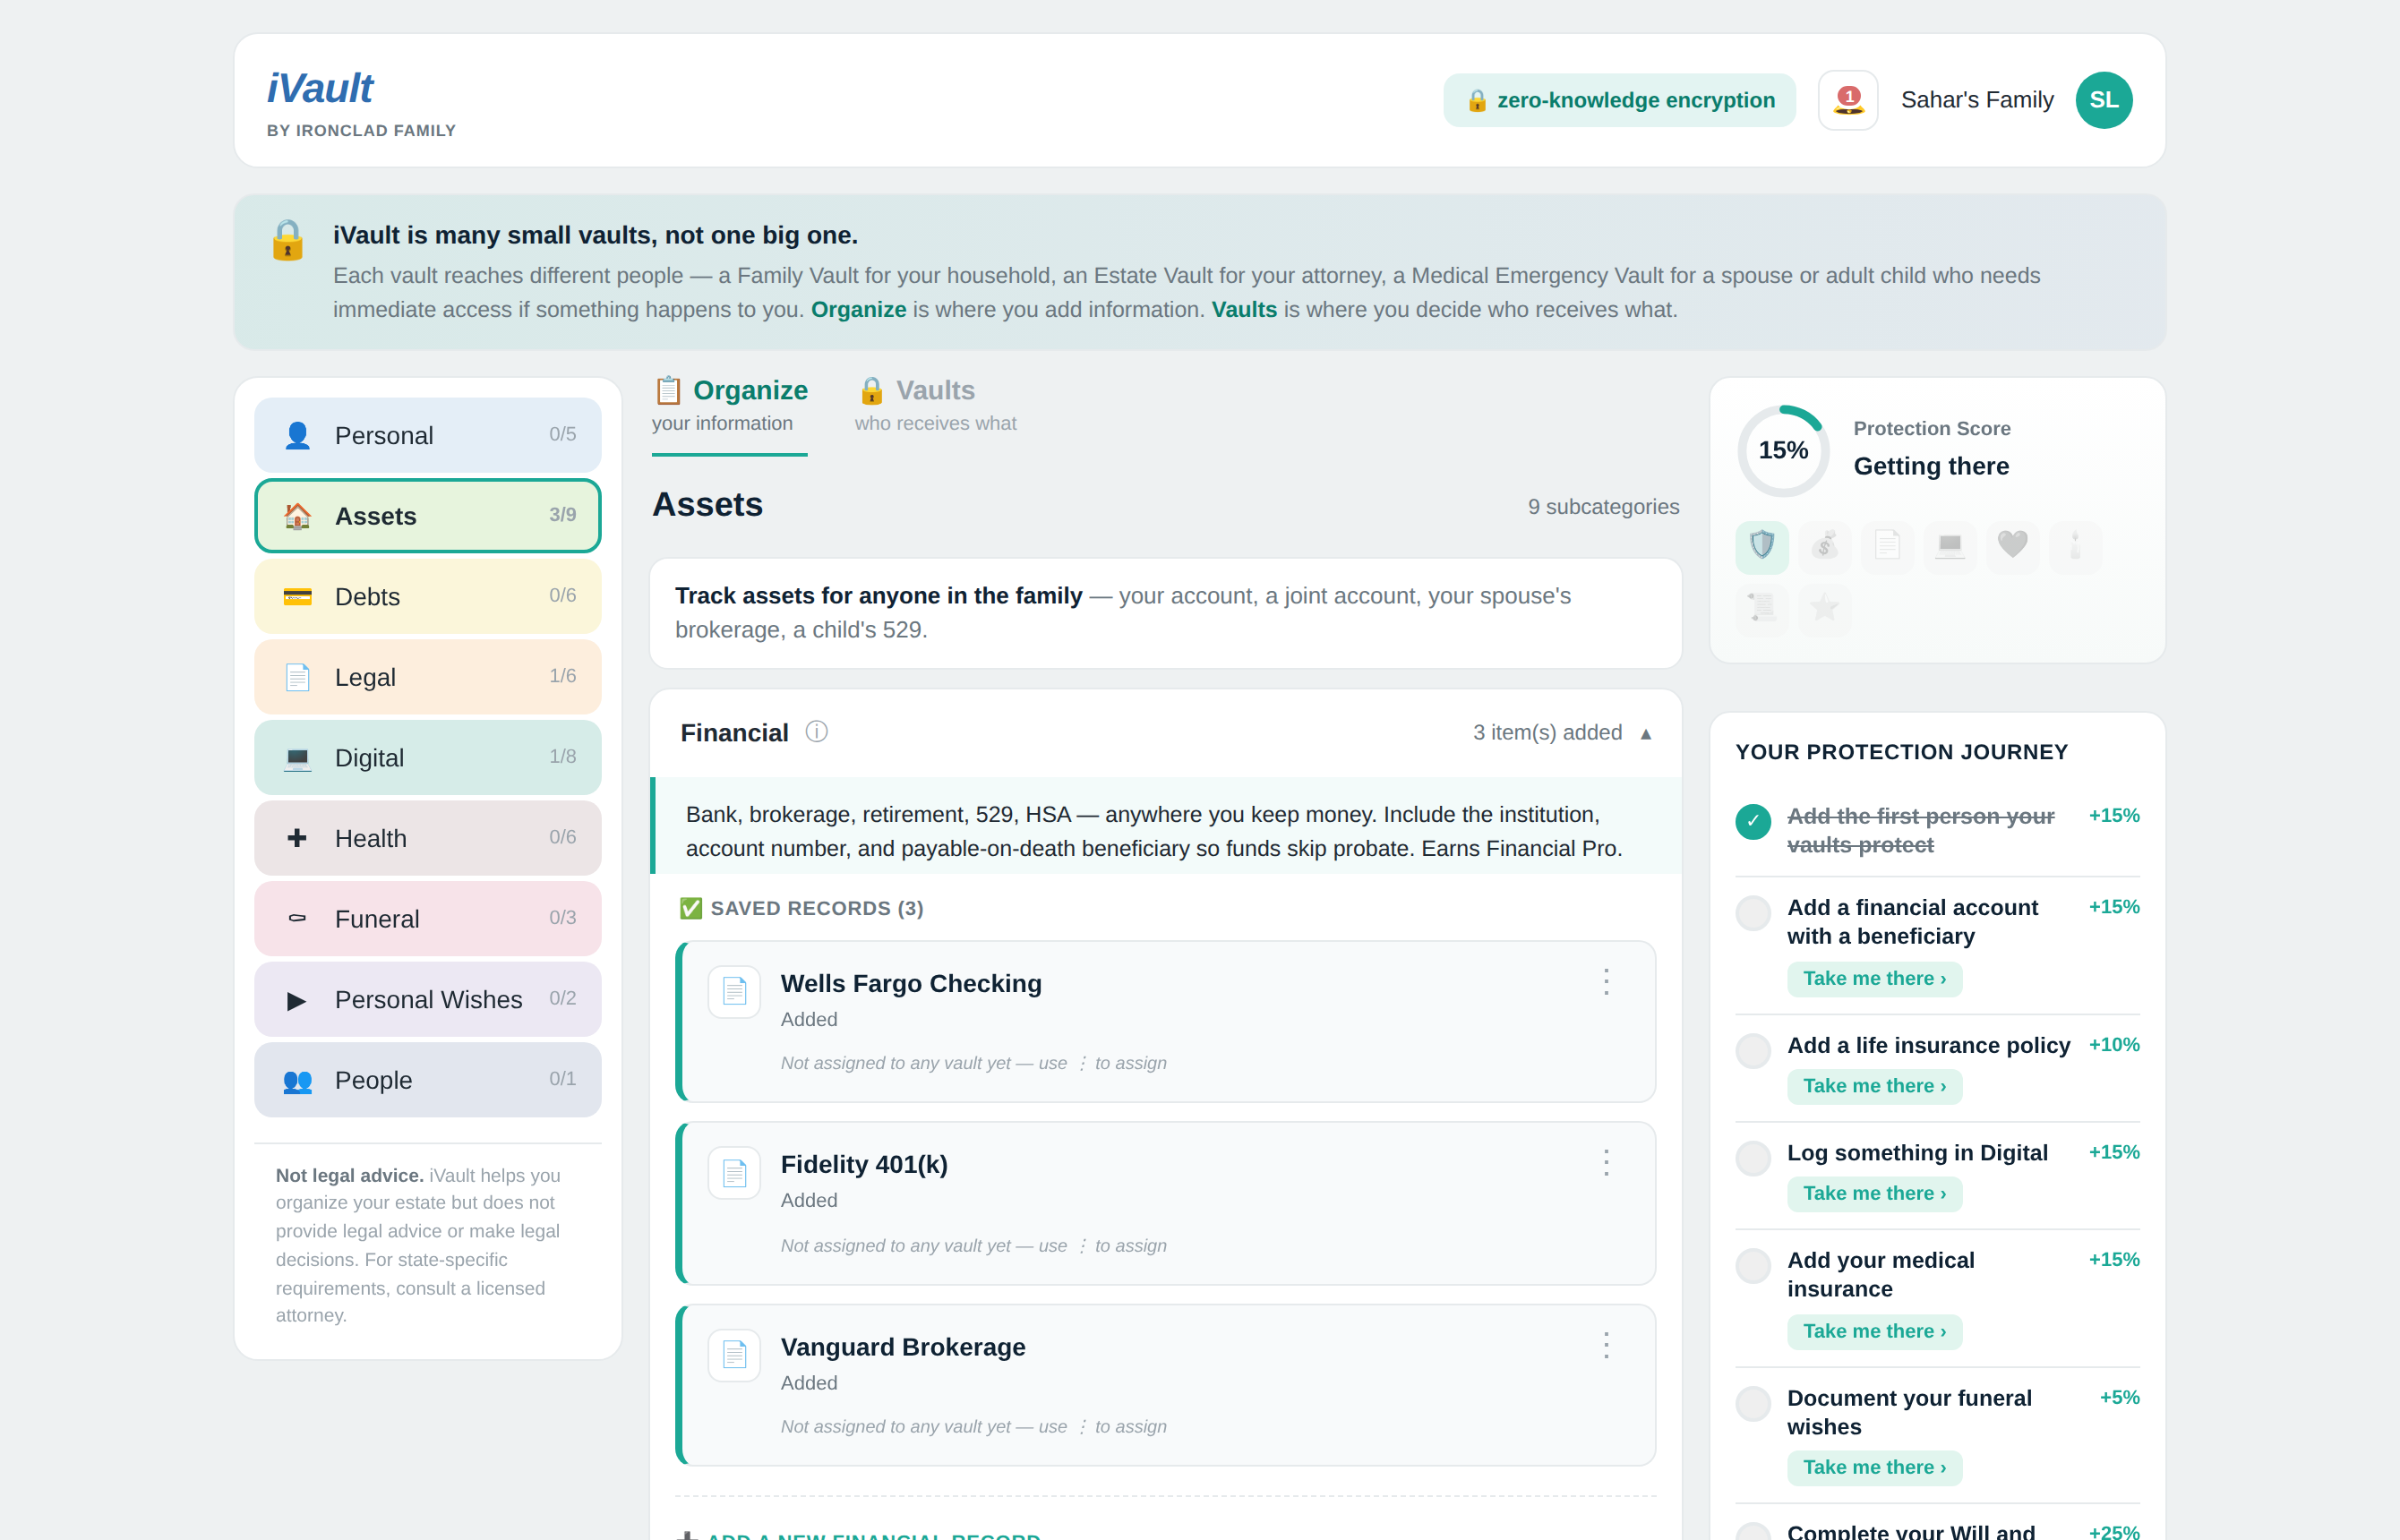Open the Digital category in sidebar
The height and width of the screenshot is (1540, 2400).
coord(428,758)
